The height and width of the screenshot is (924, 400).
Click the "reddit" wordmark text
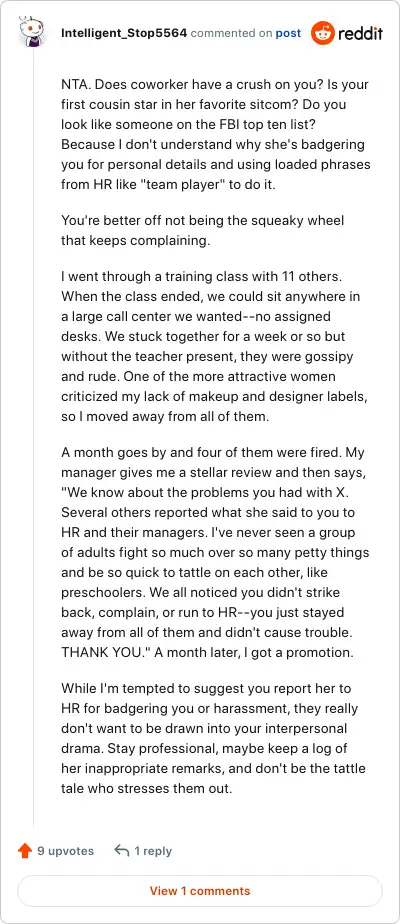[360, 33]
